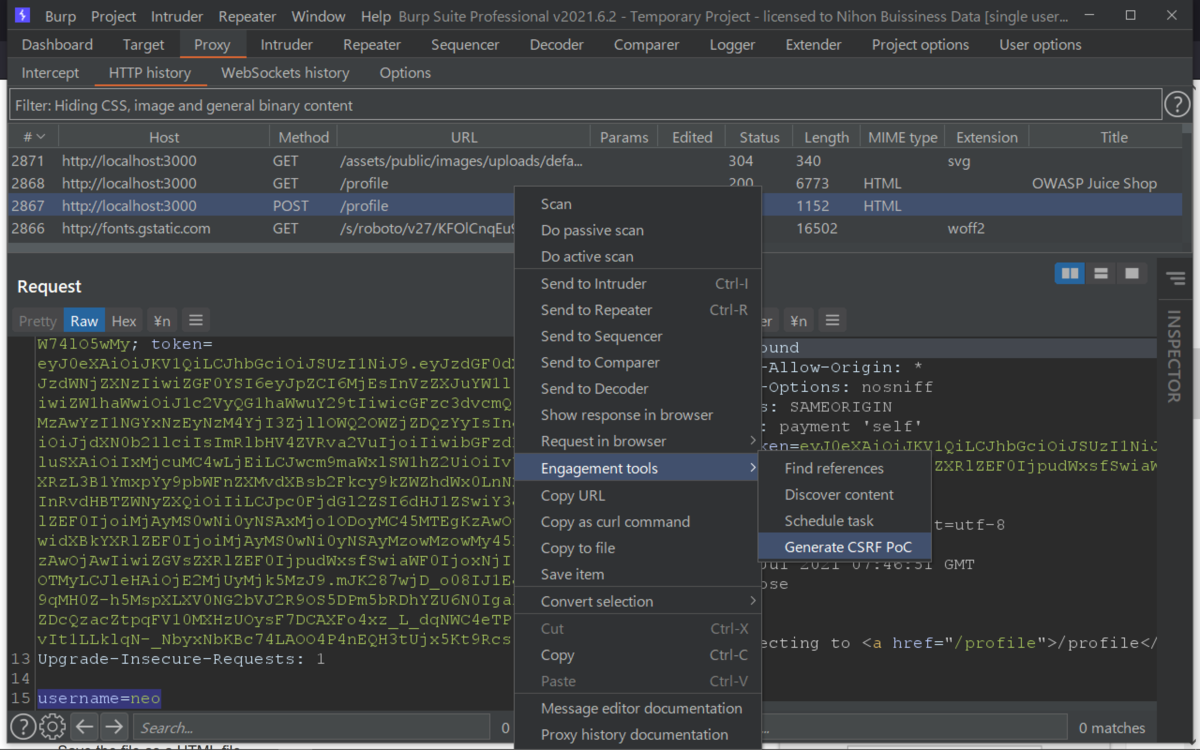This screenshot has width=1200, height=750.
Task: Switch request view to Hex
Action: [x=124, y=321]
